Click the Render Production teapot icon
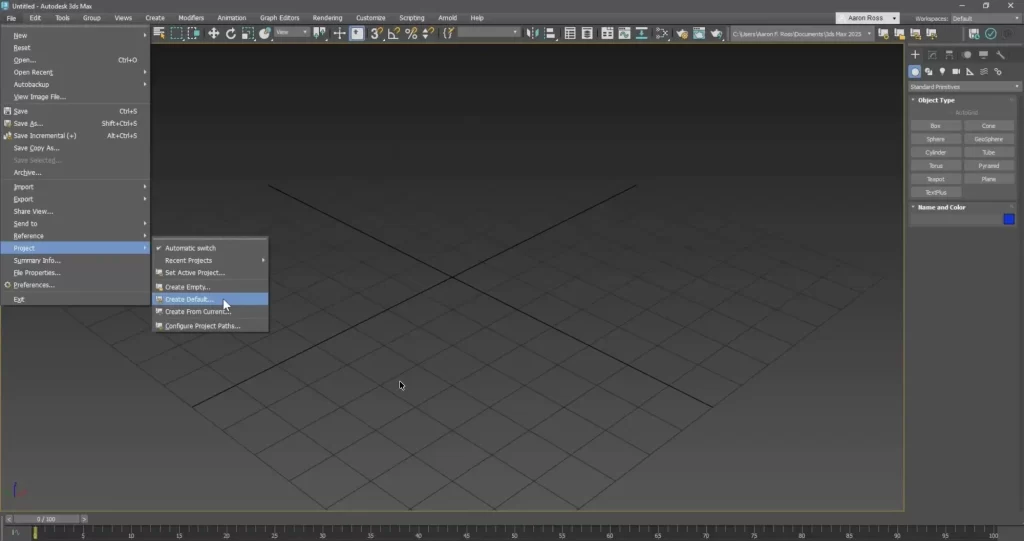Screen dimensions: 1024x541 716,33
